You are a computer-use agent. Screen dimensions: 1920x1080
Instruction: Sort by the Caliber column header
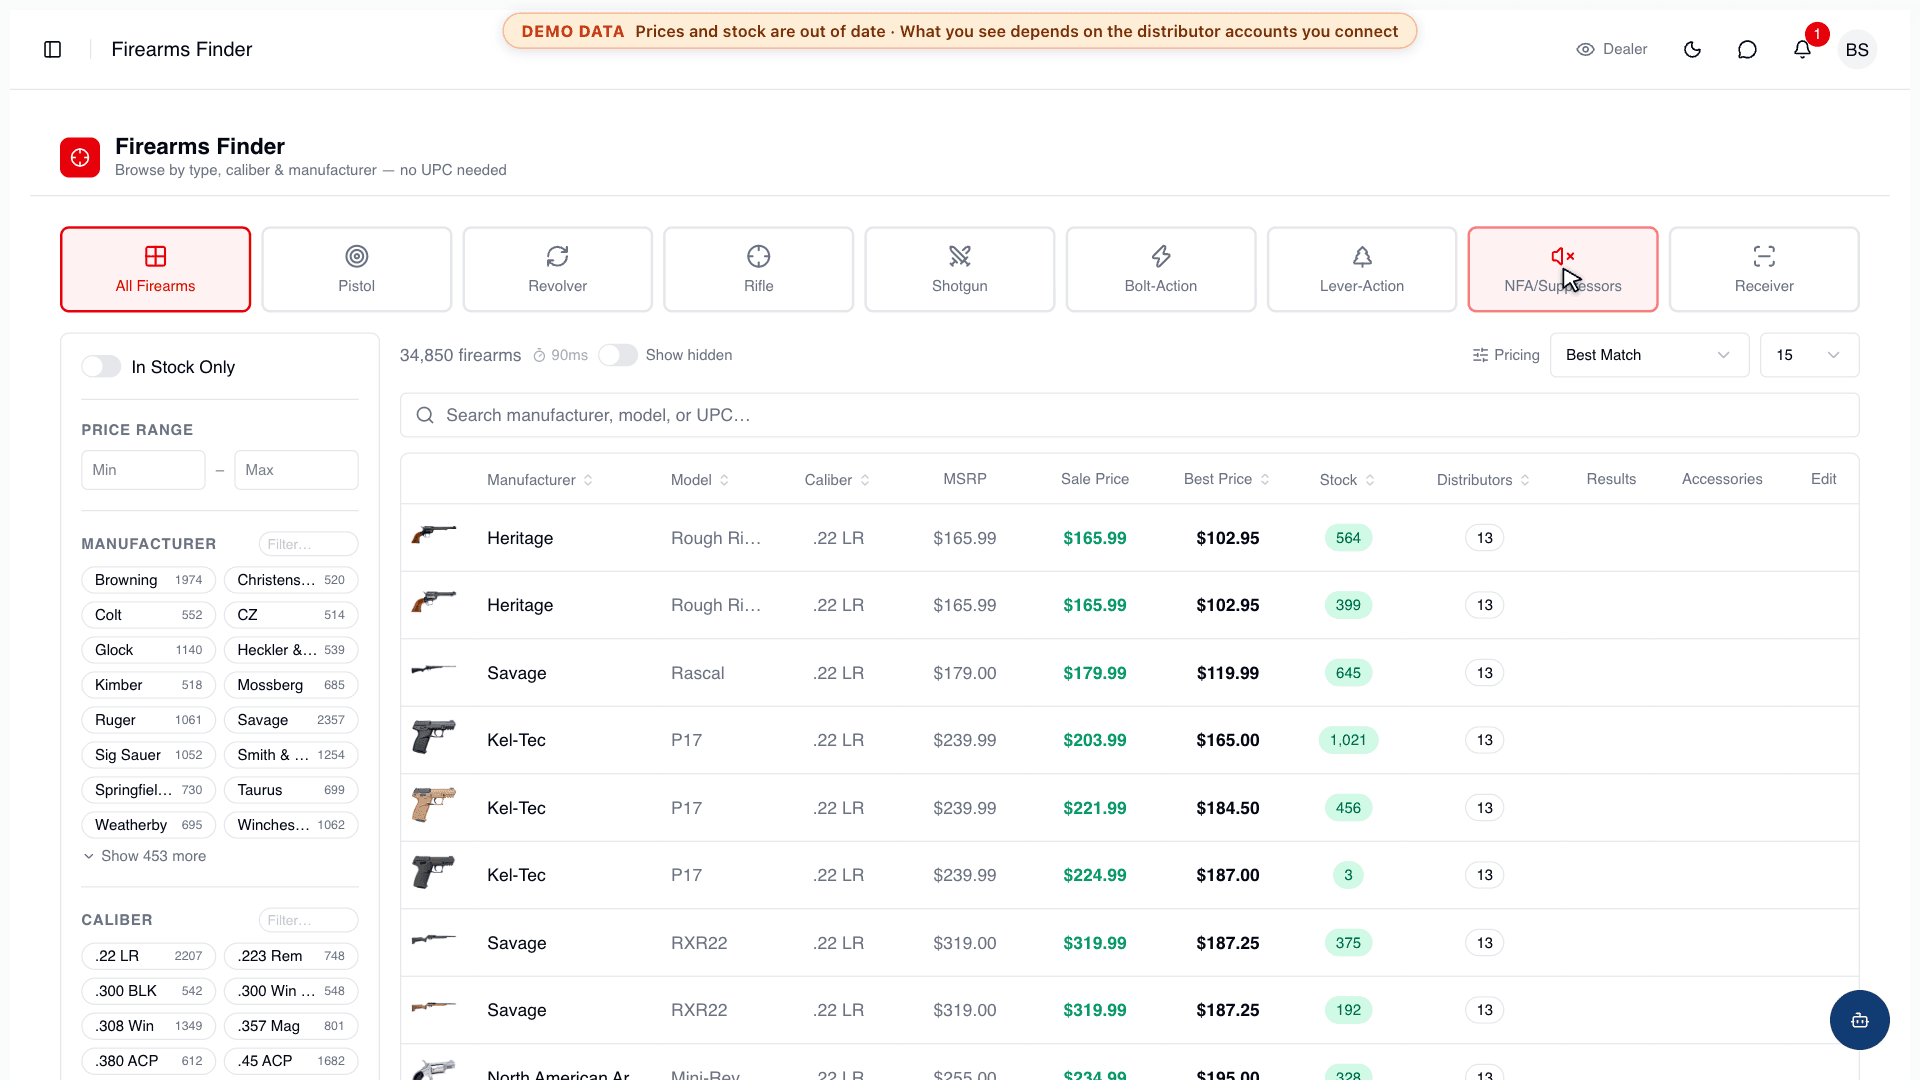[x=838, y=480]
